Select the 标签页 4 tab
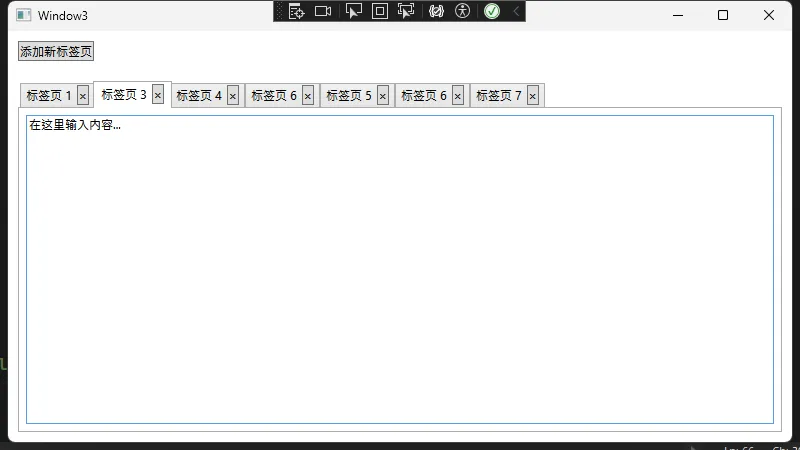 (199, 96)
